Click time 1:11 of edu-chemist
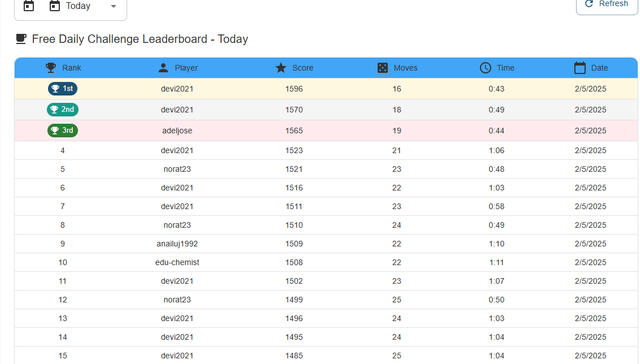The width and height of the screenshot is (640, 364). [x=496, y=262]
